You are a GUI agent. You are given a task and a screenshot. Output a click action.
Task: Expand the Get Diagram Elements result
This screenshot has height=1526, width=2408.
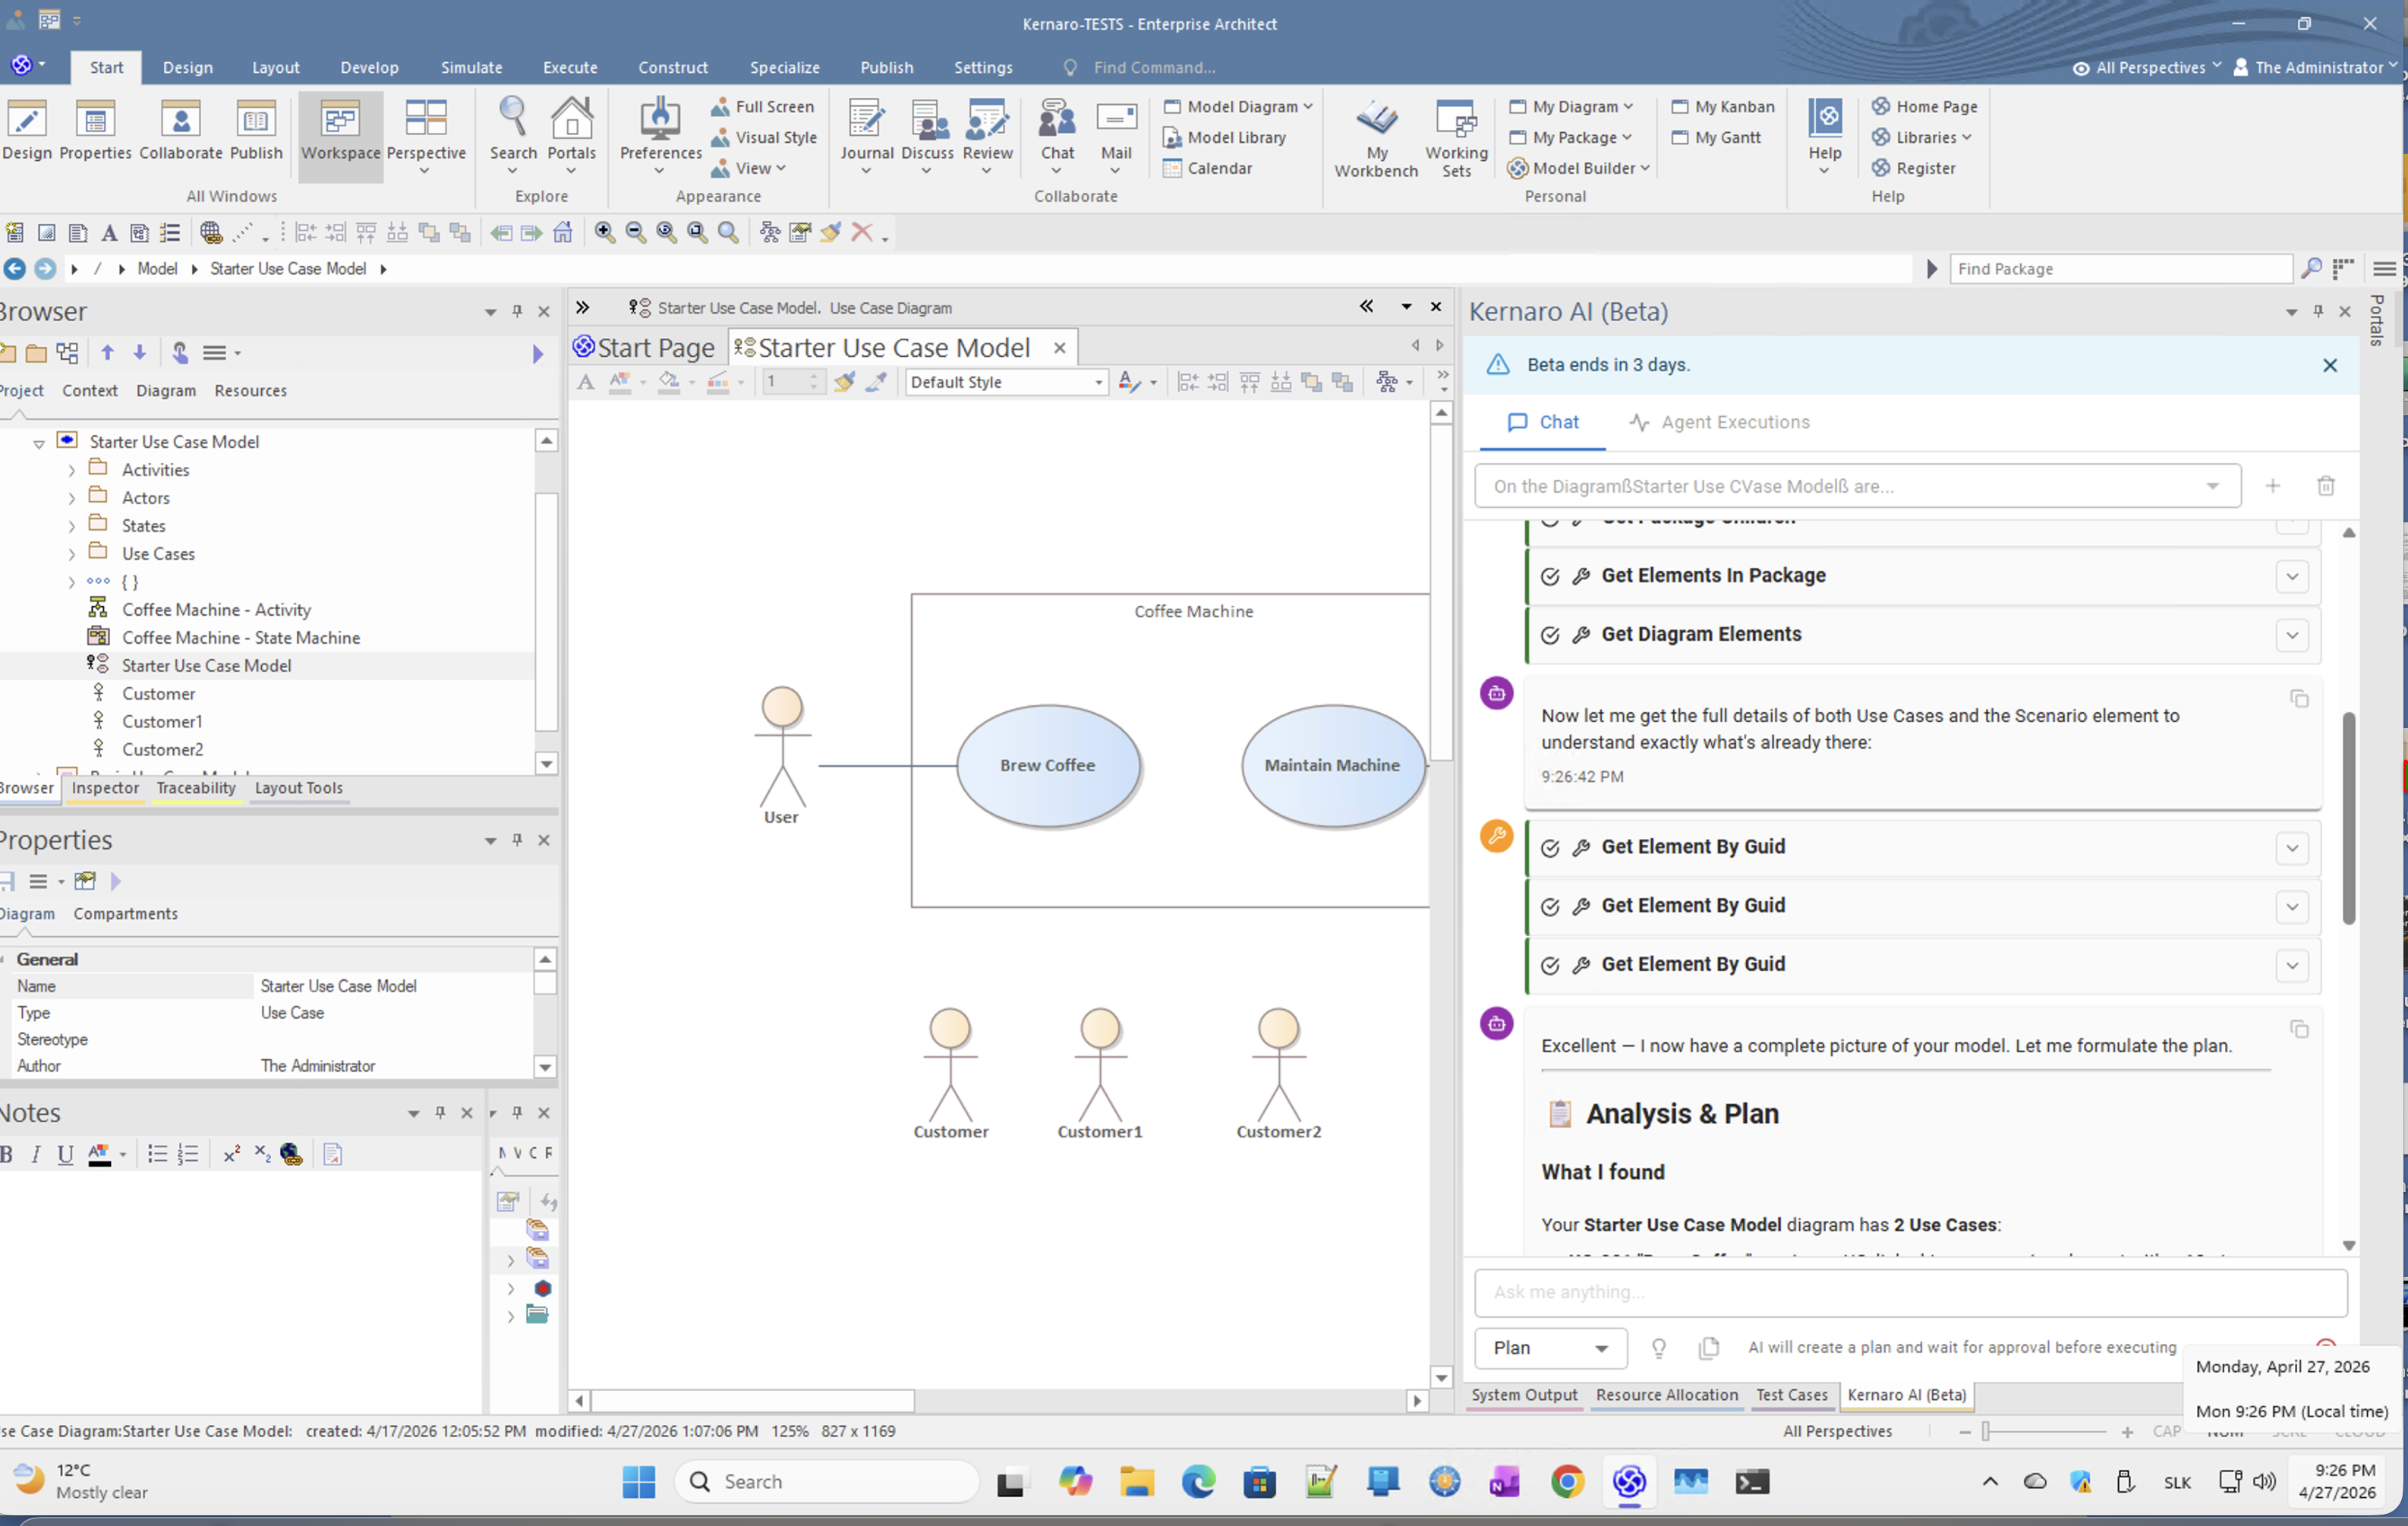(2292, 635)
